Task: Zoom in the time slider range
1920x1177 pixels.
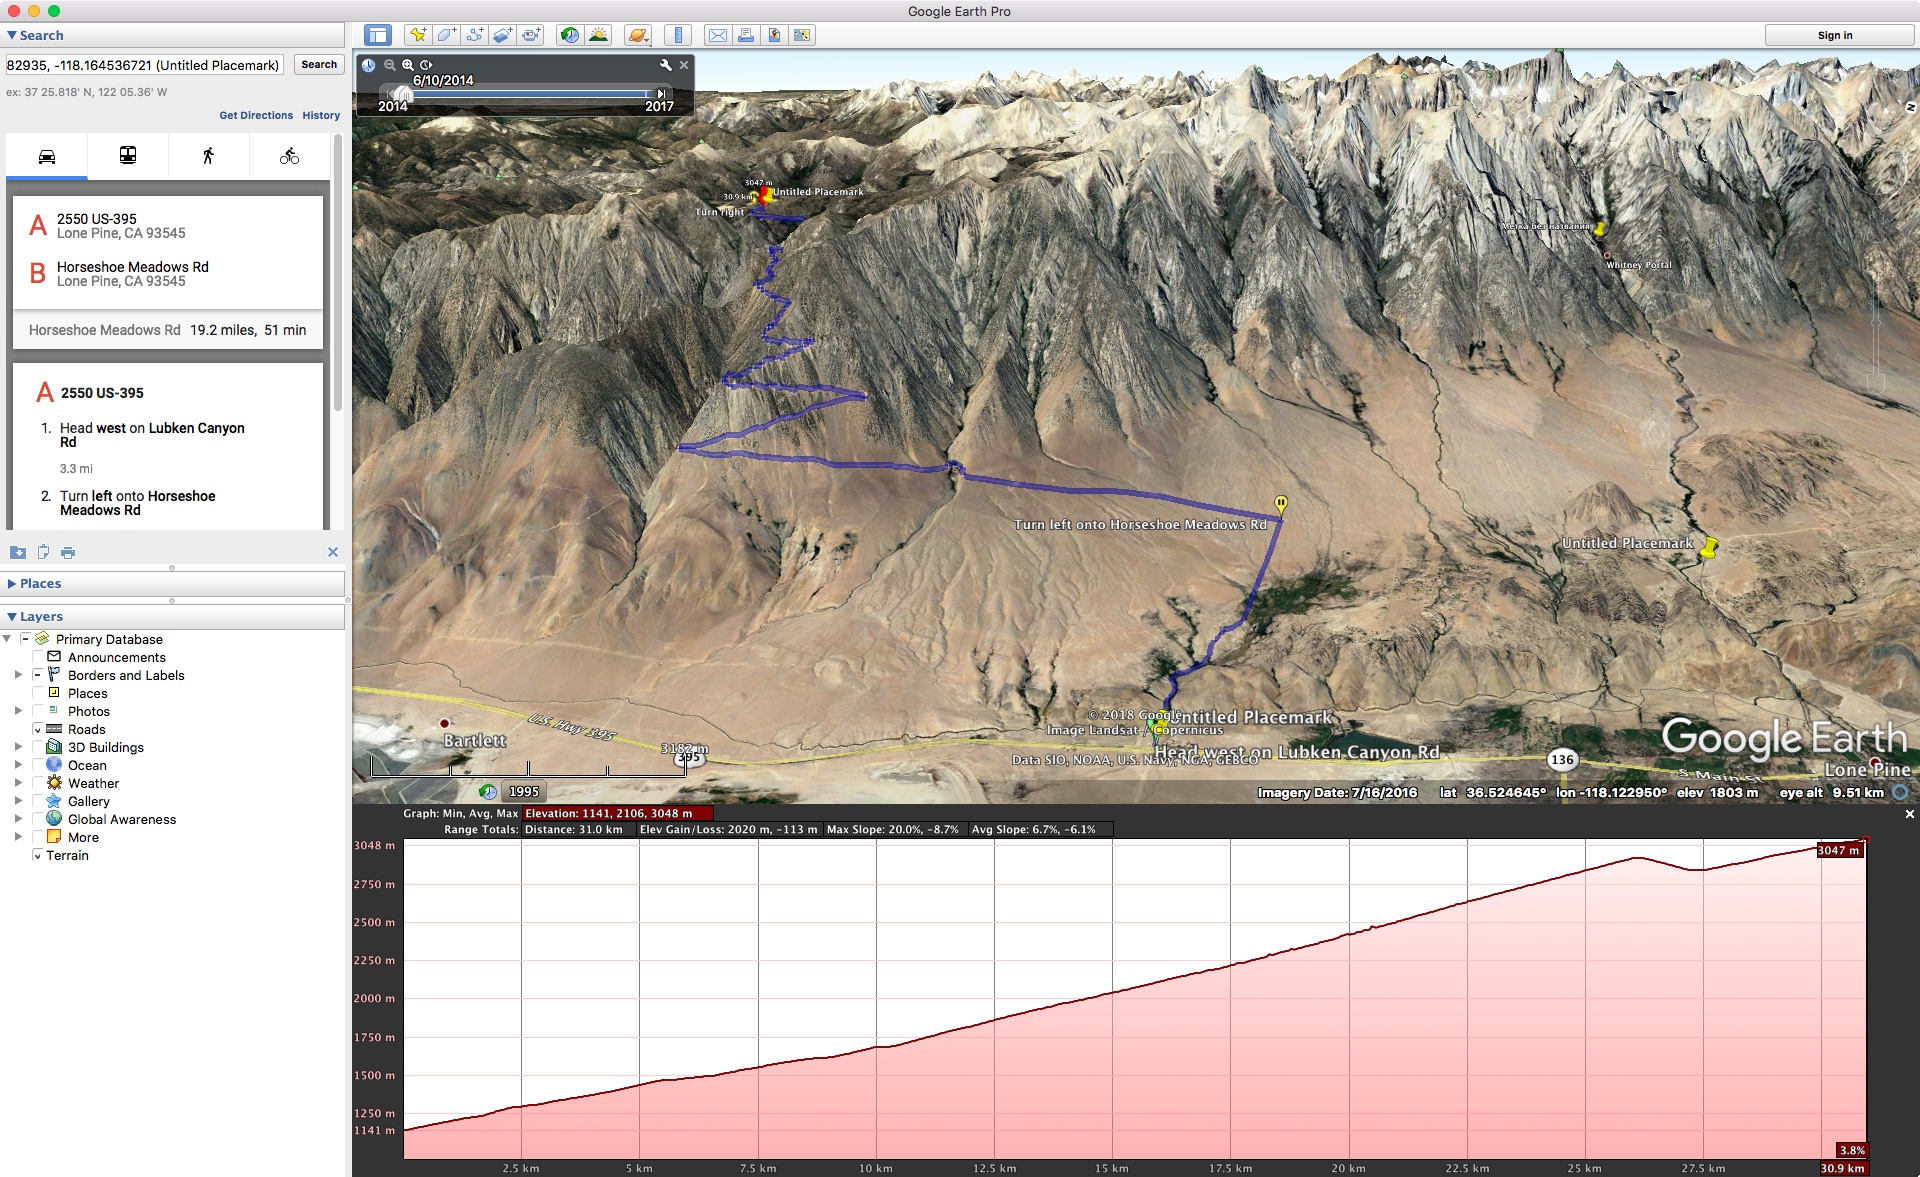Action: click(x=407, y=65)
